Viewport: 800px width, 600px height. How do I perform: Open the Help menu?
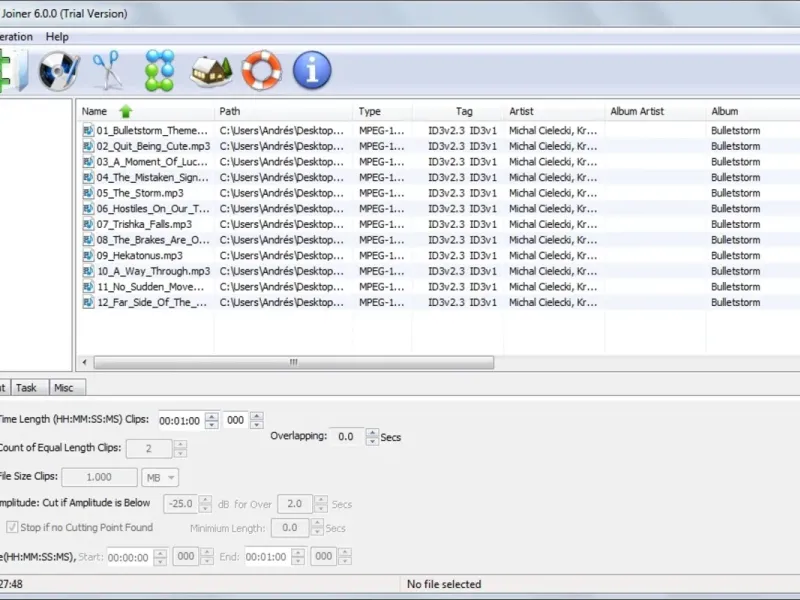[x=57, y=37]
